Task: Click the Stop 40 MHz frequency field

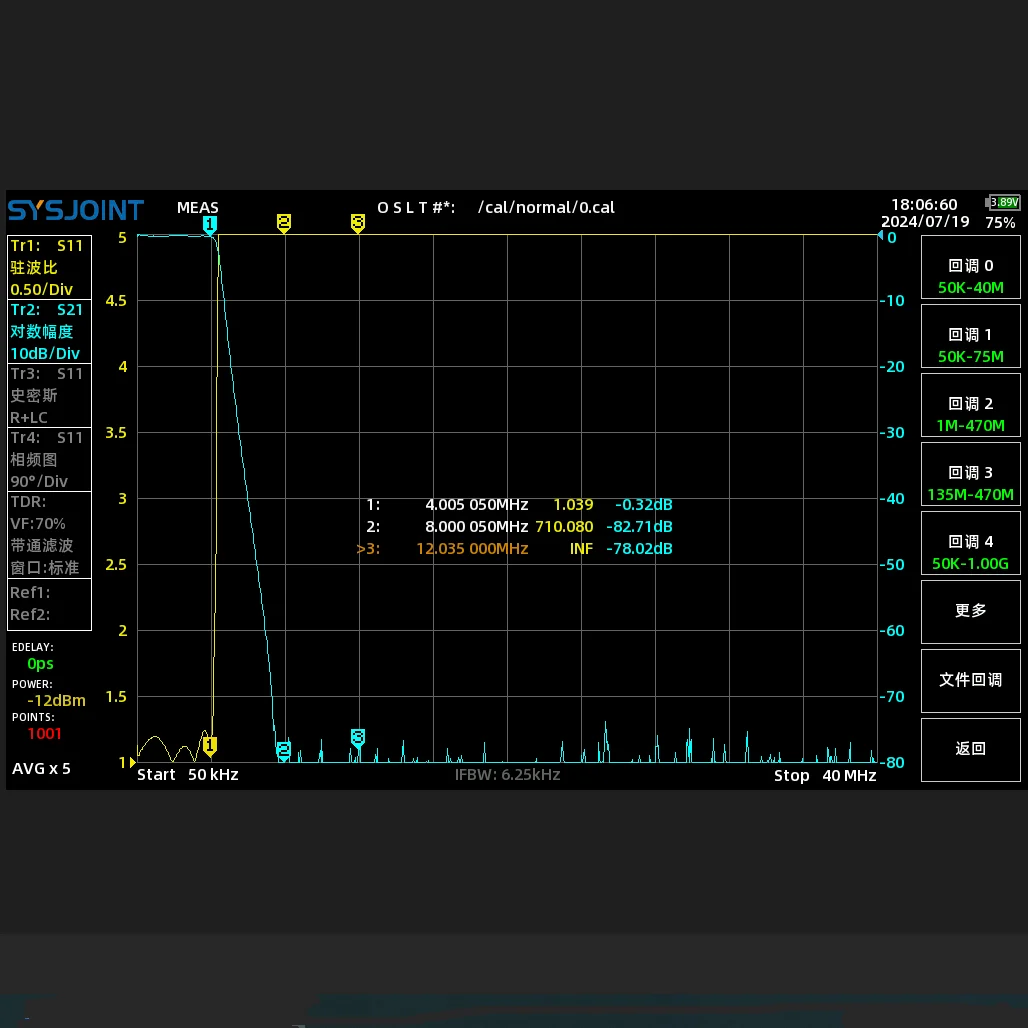Action: point(825,775)
